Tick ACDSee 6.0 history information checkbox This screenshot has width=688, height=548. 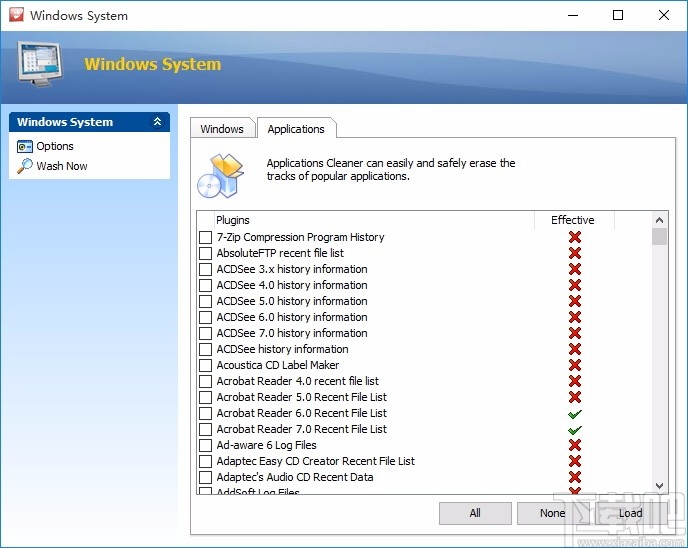(205, 317)
